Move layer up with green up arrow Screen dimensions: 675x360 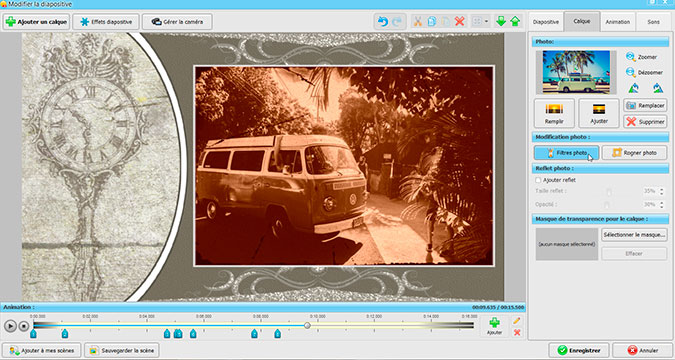click(x=515, y=22)
